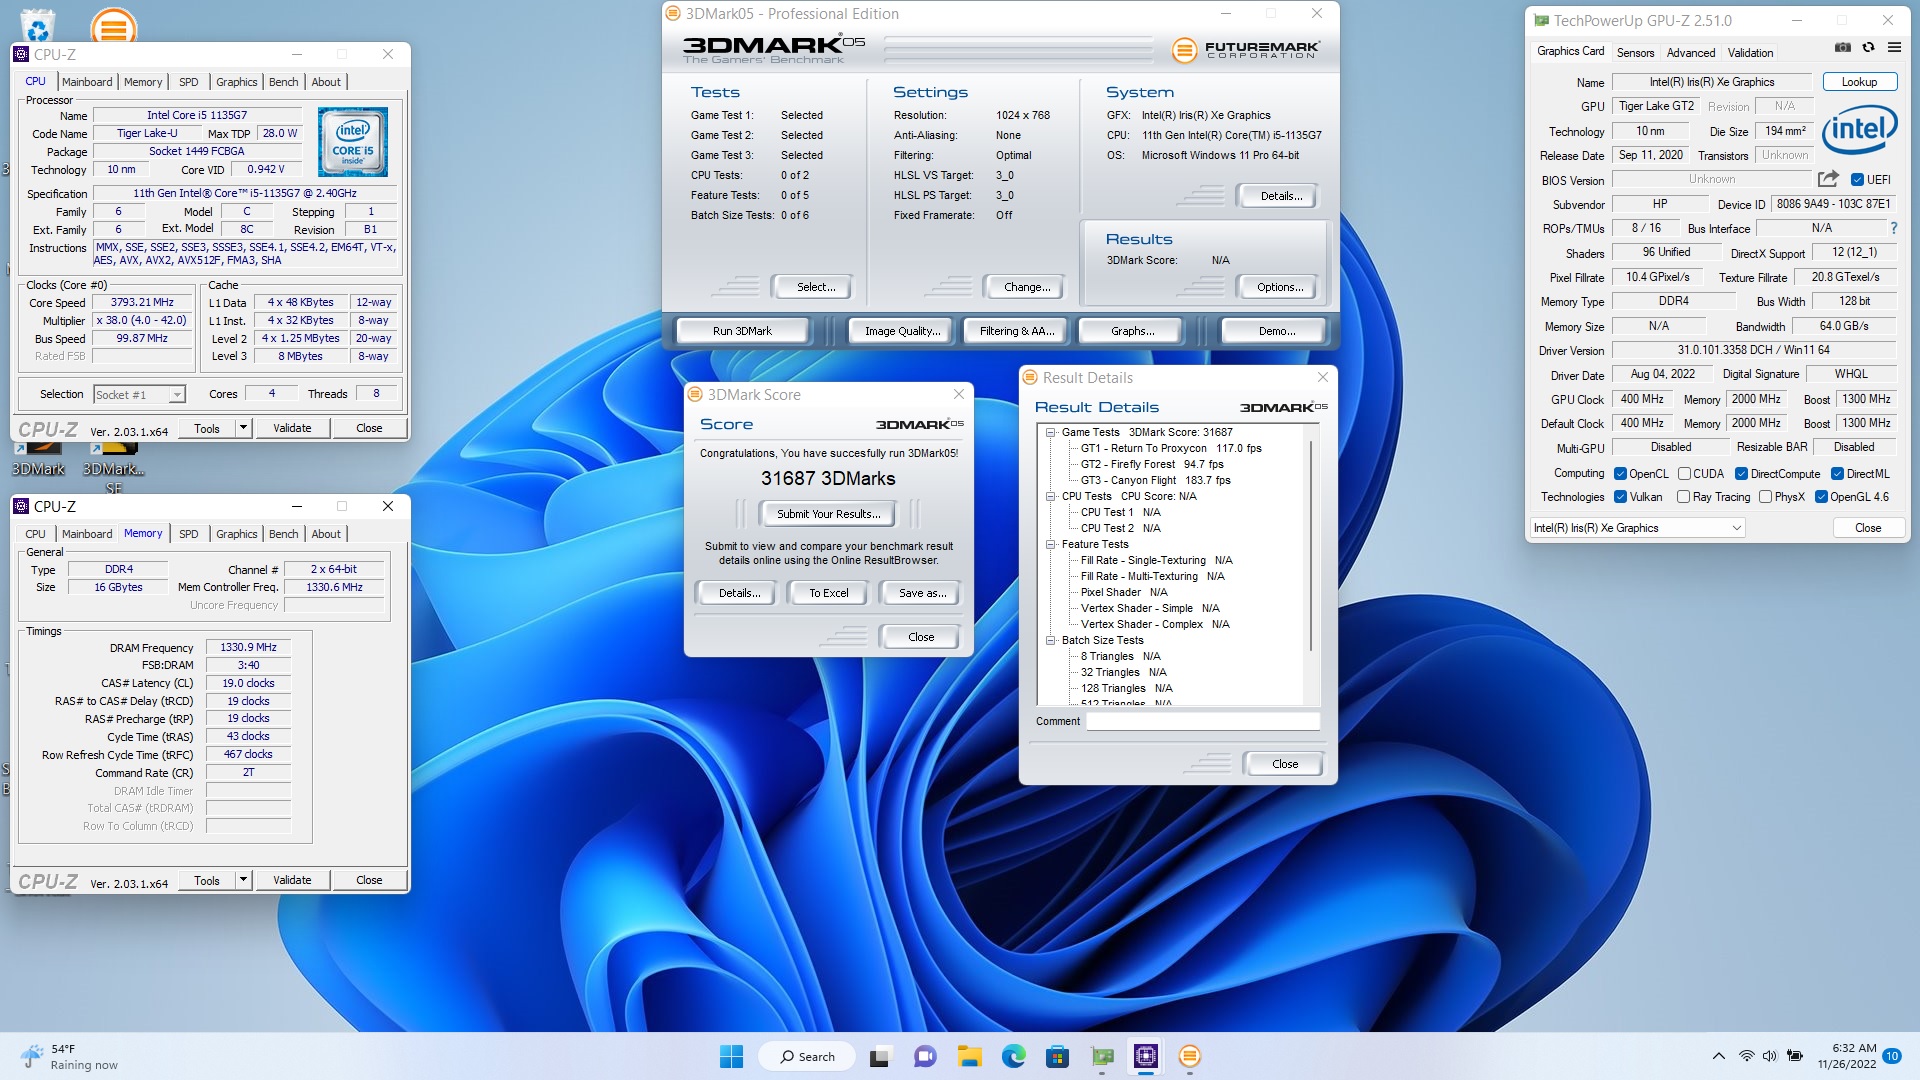Toggle the Vulkan checkbox
Image resolution: width=1920 pixels, height=1080 pixels.
(x=1620, y=497)
